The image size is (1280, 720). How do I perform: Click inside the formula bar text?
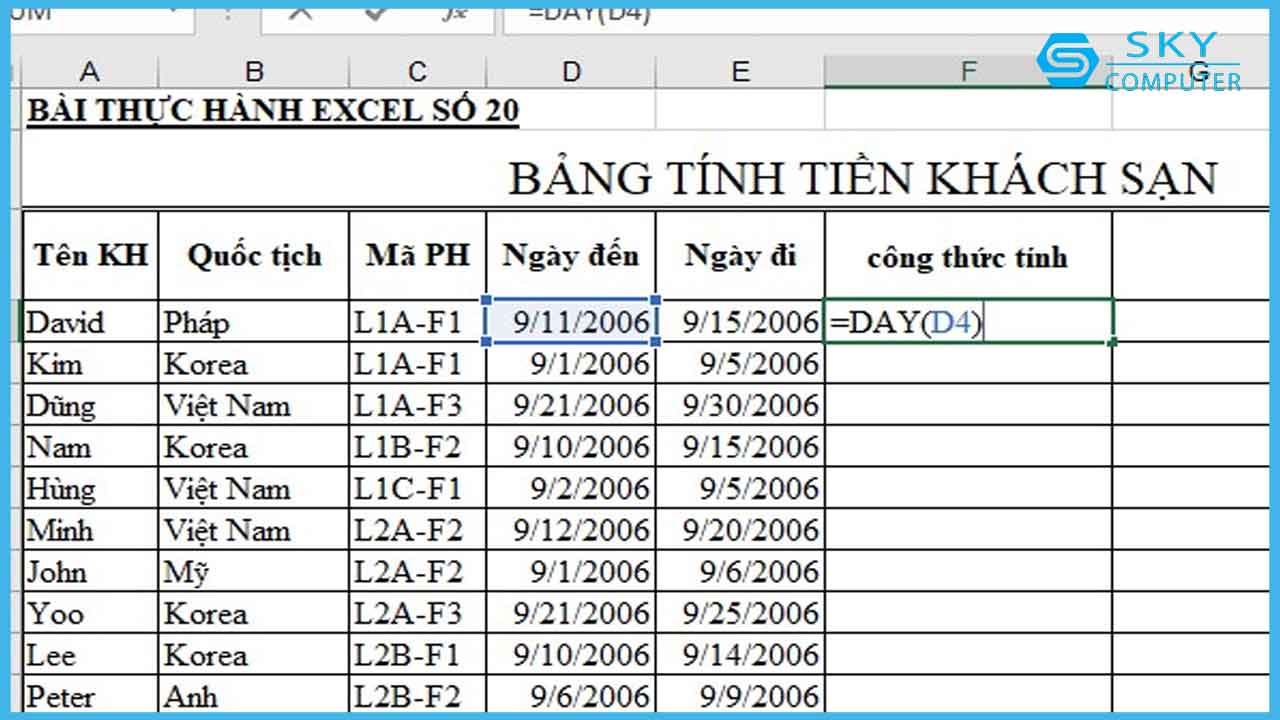click(800, 14)
